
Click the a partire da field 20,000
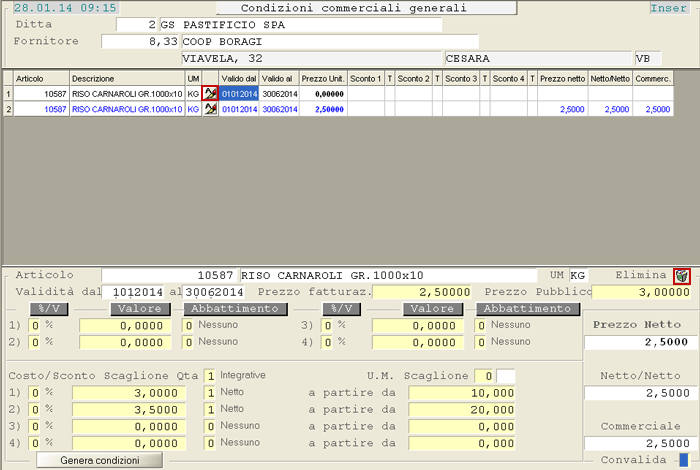coord(462,410)
